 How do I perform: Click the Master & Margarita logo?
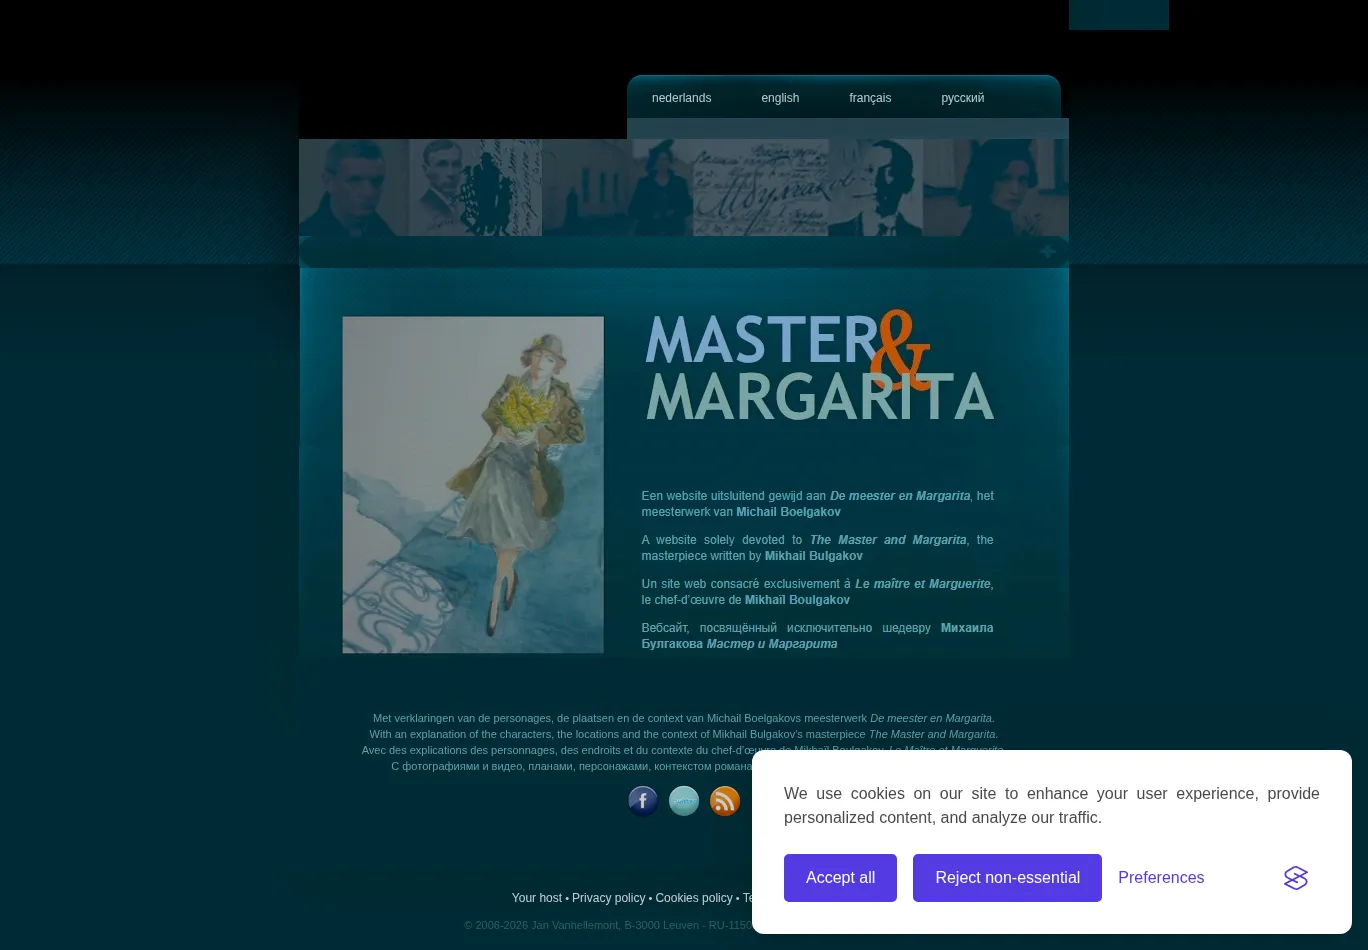[820, 365]
